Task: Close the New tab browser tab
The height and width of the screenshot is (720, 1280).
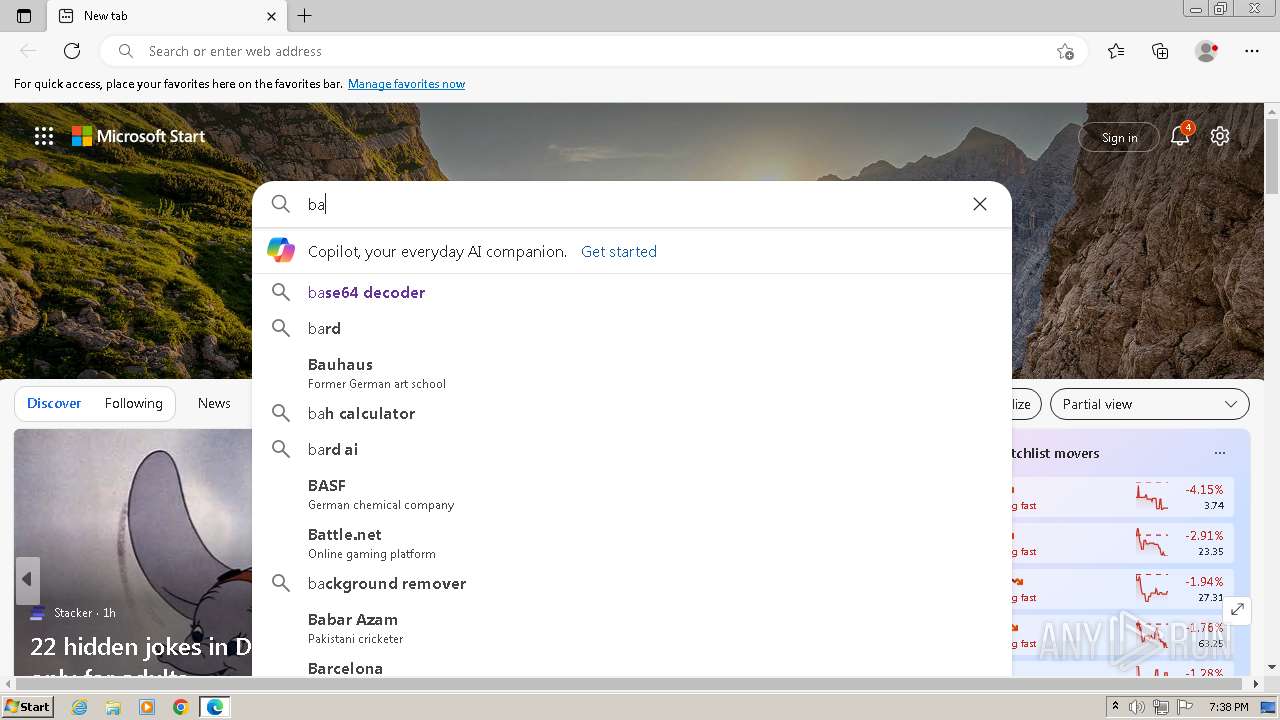Action: (272, 16)
